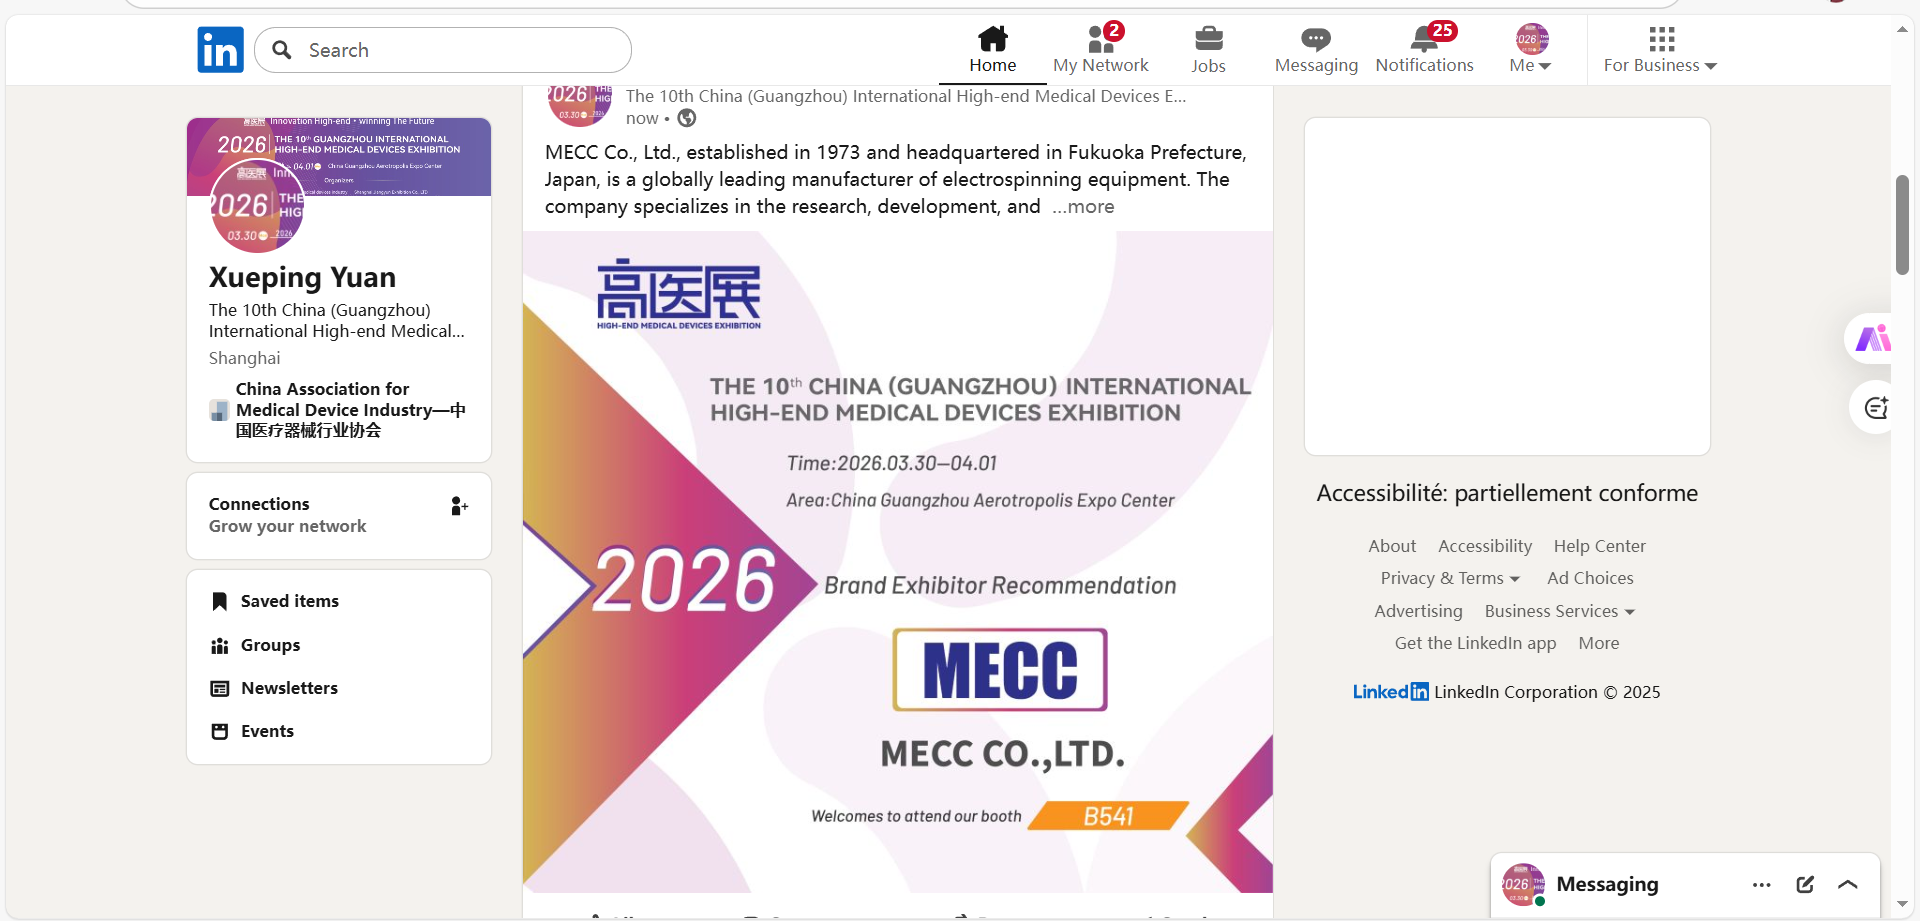Click the add connections person icon
Viewport: 1920px width, 921px height.
tap(459, 507)
